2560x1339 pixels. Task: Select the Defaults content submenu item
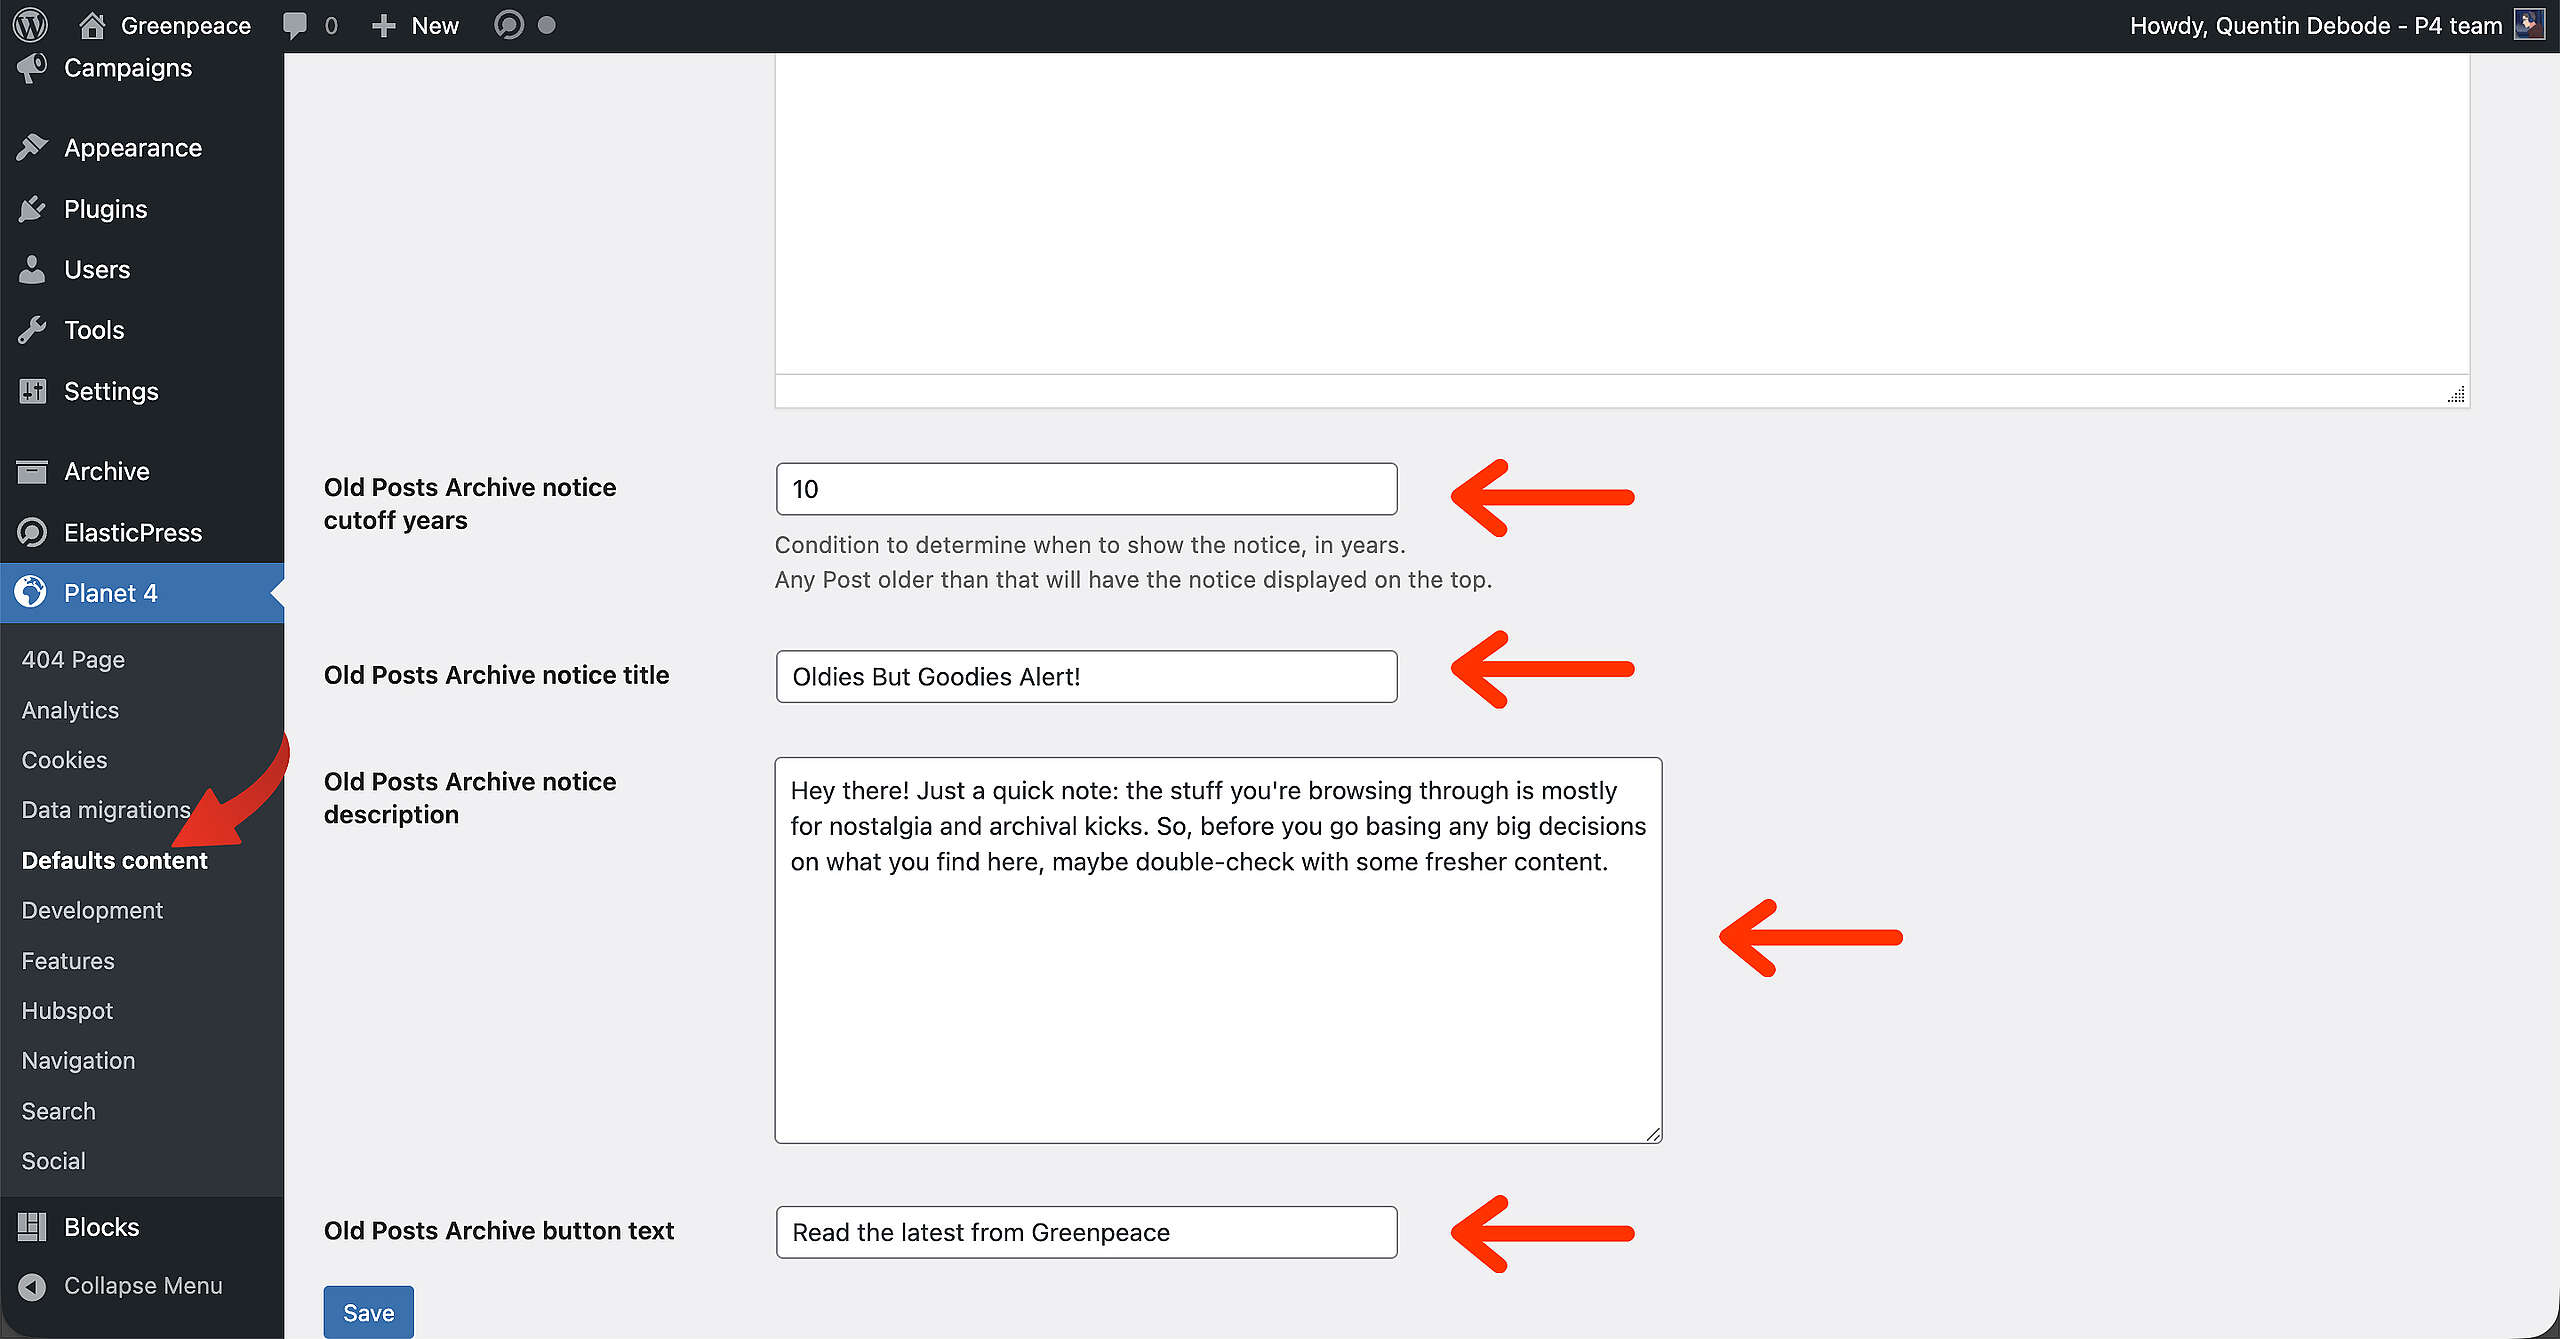point(114,861)
